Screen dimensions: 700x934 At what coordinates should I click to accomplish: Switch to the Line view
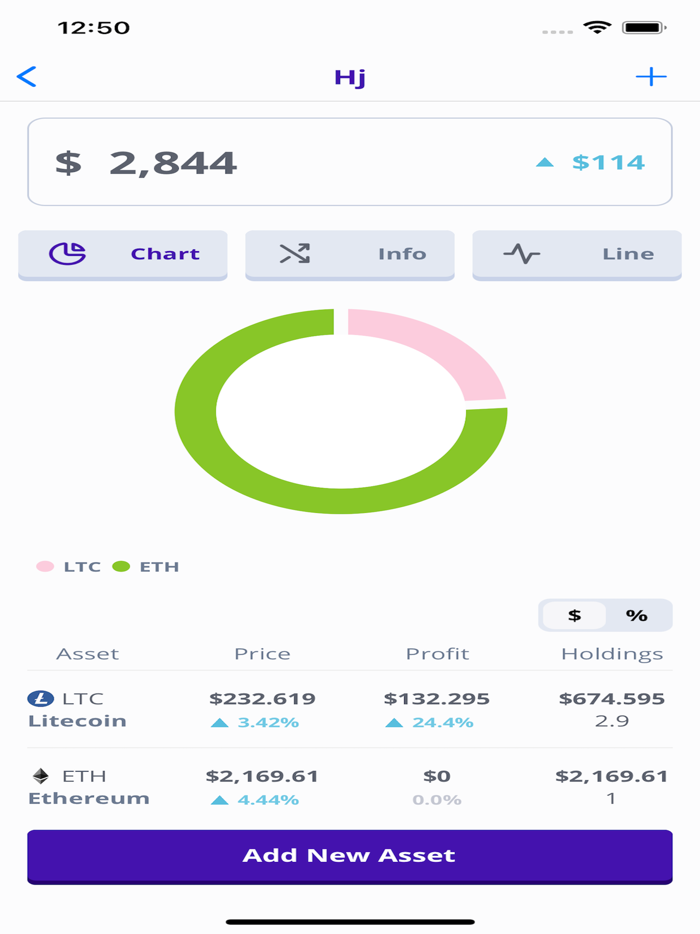pos(576,253)
